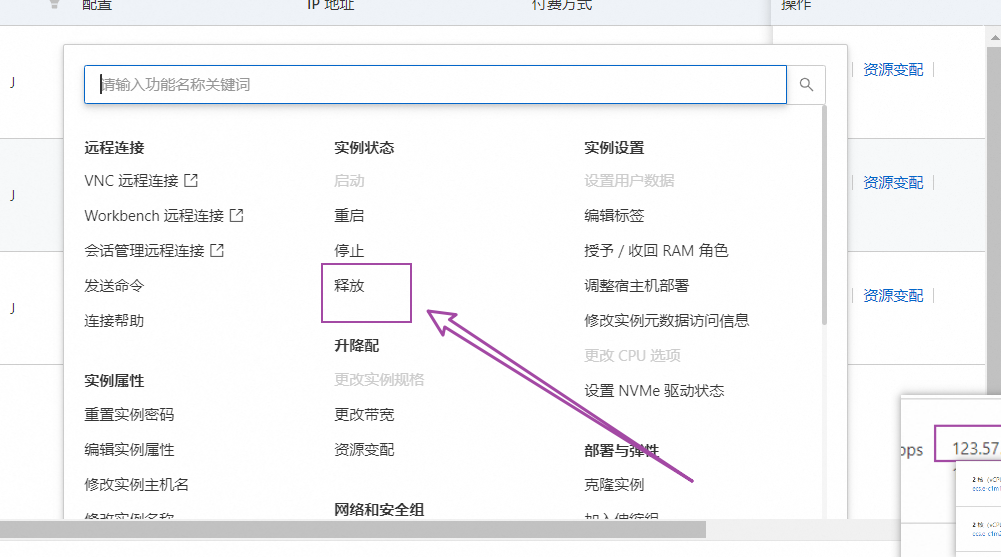
Task: Select 设置 NVMe 驱动状态
Action: pos(654,390)
